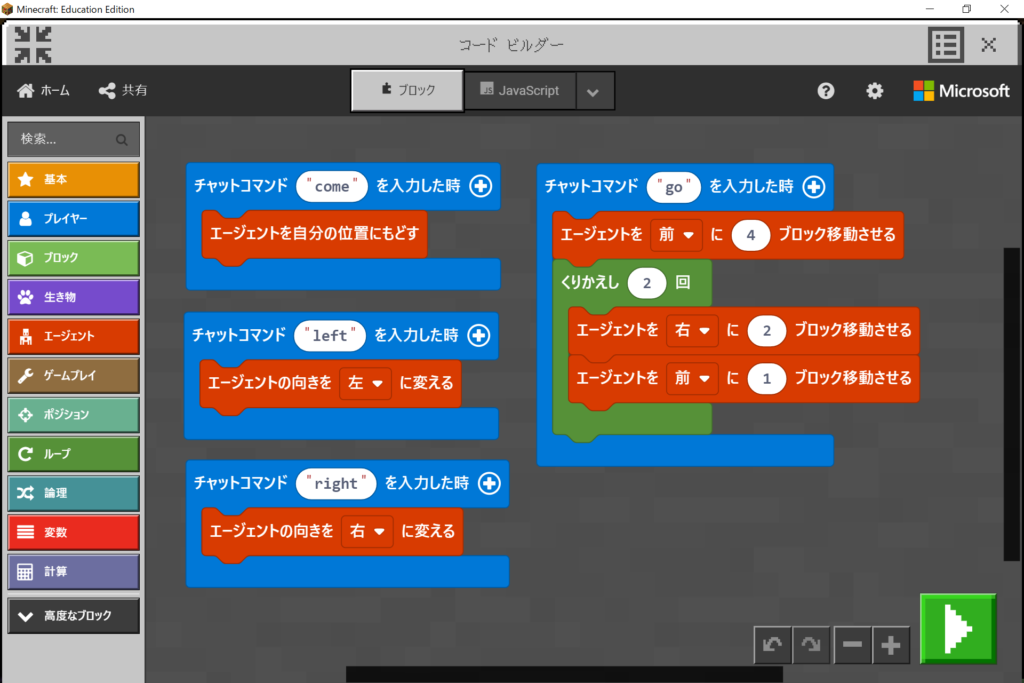The height and width of the screenshot is (683, 1024).
Task: Zoom out with the minus icon
Action: [x=852, y=646]
